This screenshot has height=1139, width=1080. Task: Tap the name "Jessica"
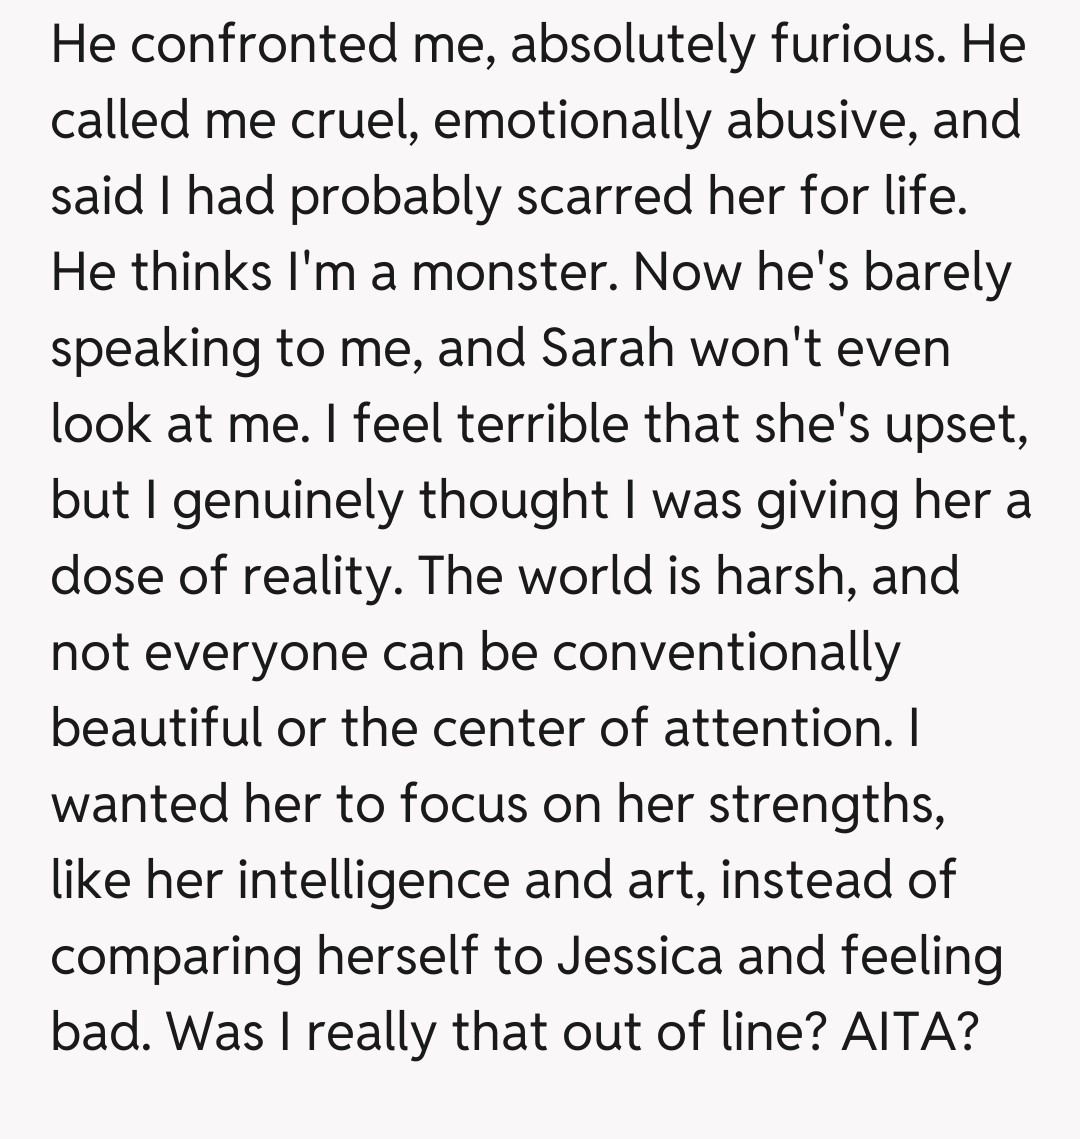(640, 957)
